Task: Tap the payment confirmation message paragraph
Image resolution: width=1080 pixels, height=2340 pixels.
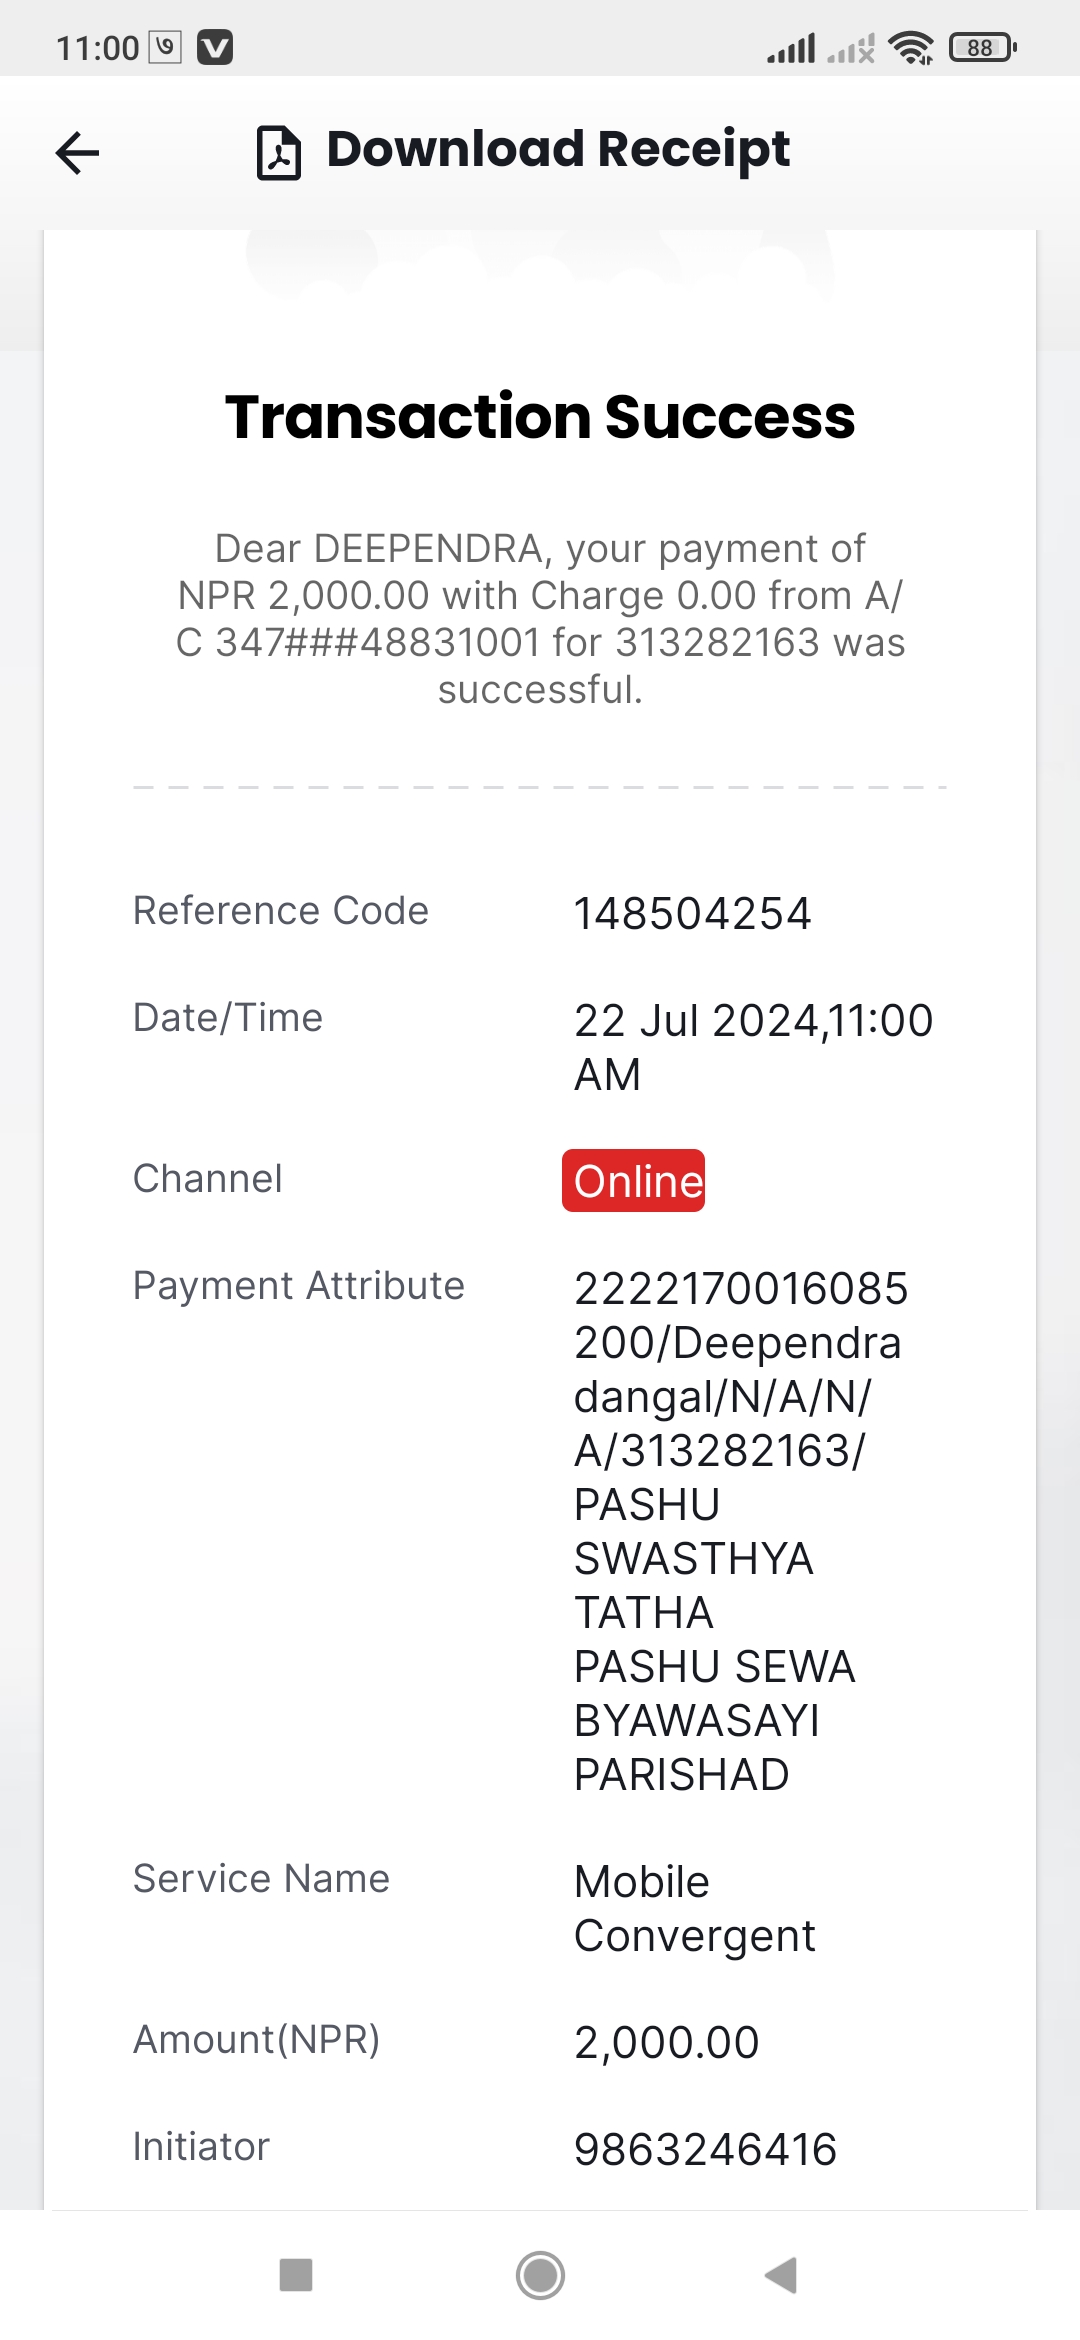Action: pos(540,619)
